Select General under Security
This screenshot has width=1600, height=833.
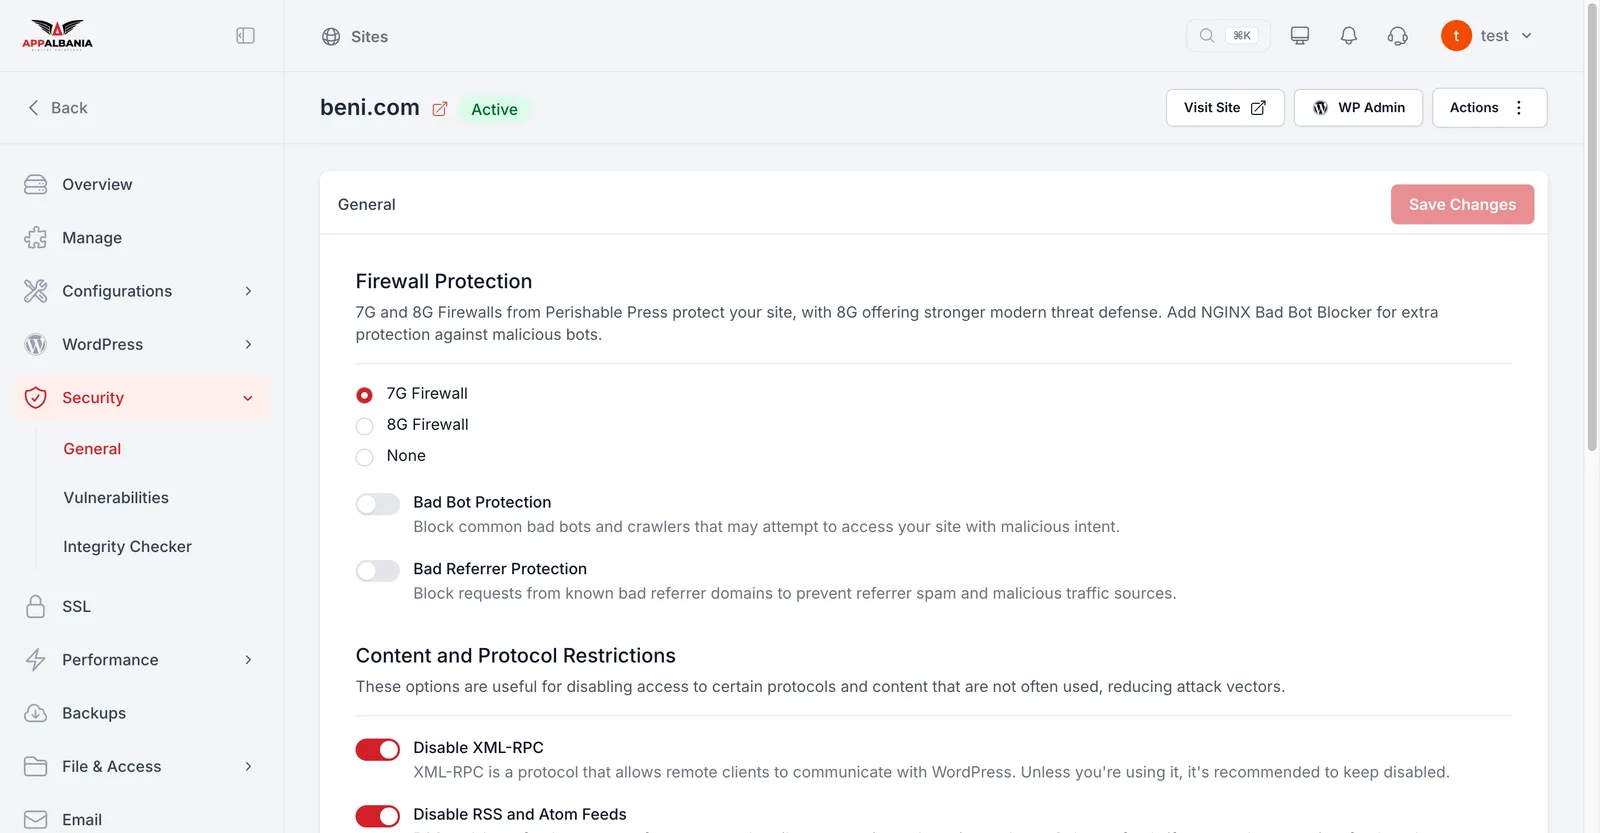92,449
